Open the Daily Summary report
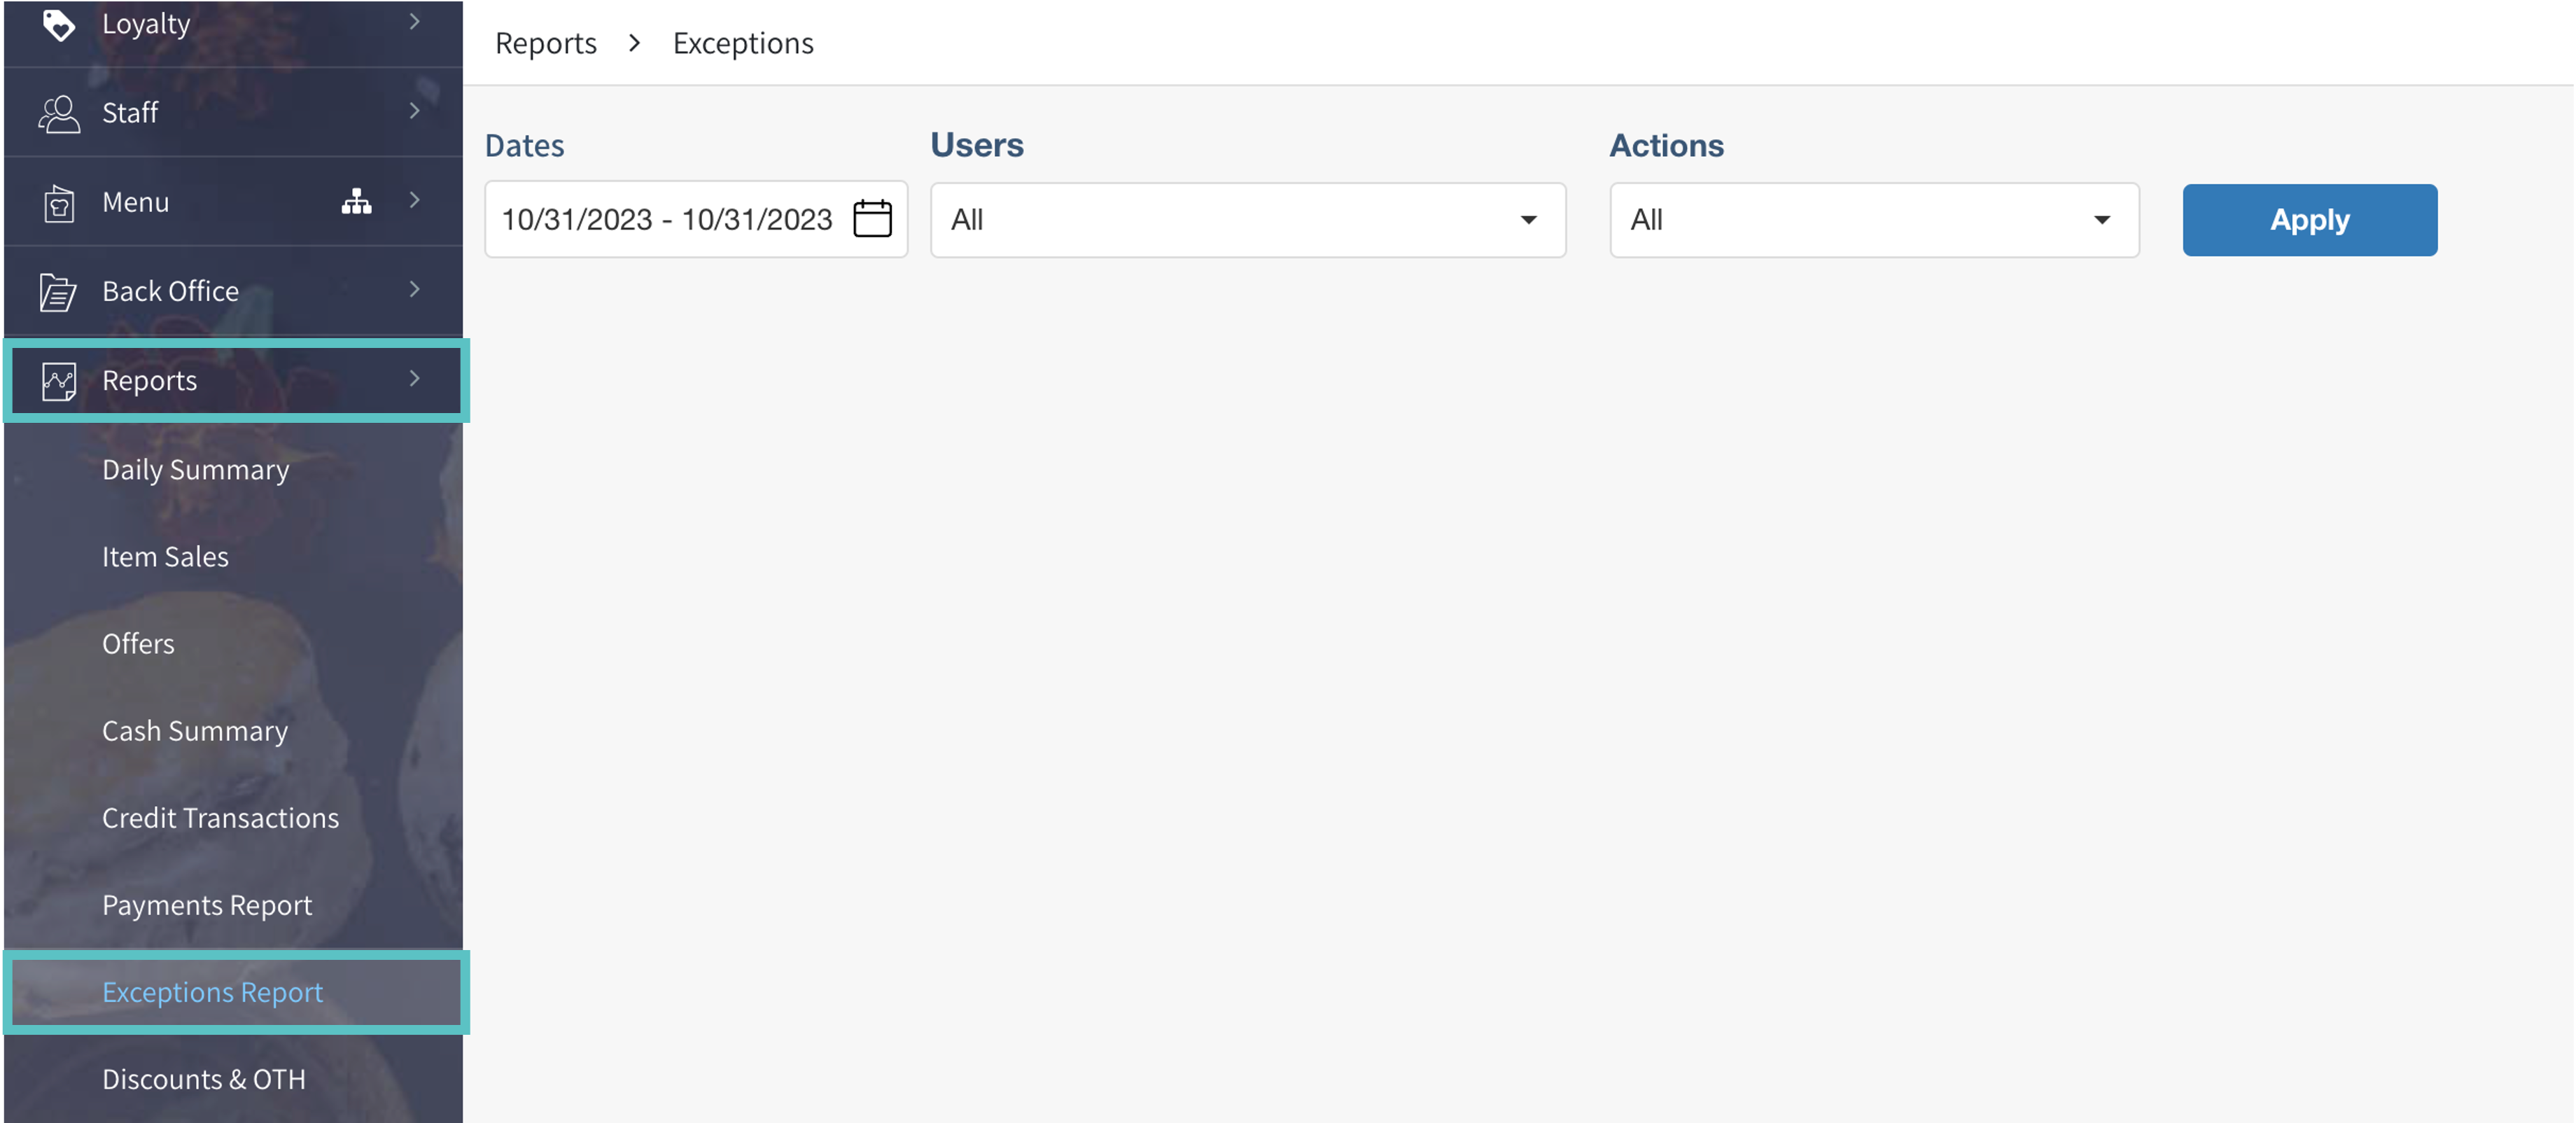 pos(195,470)
